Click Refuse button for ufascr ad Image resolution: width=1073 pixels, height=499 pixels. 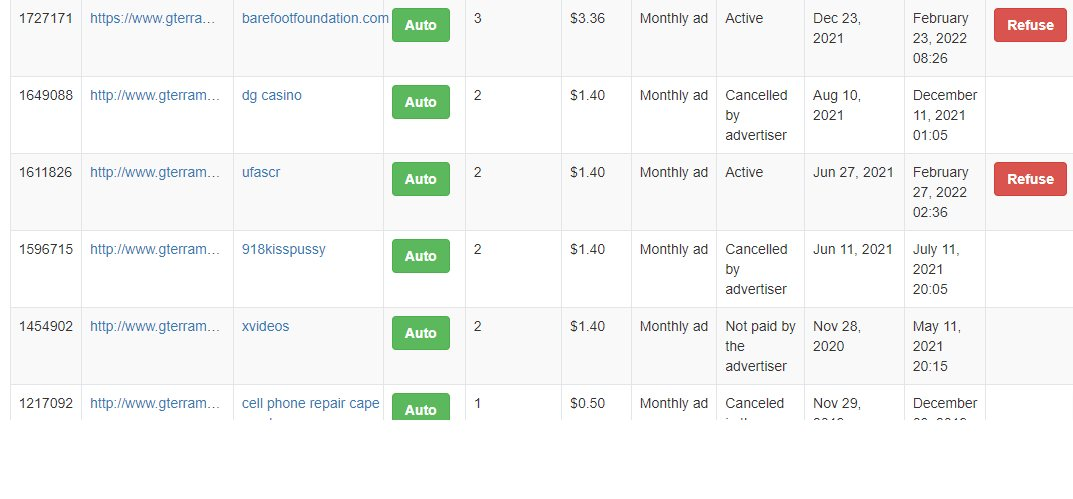coord(1030,179)
